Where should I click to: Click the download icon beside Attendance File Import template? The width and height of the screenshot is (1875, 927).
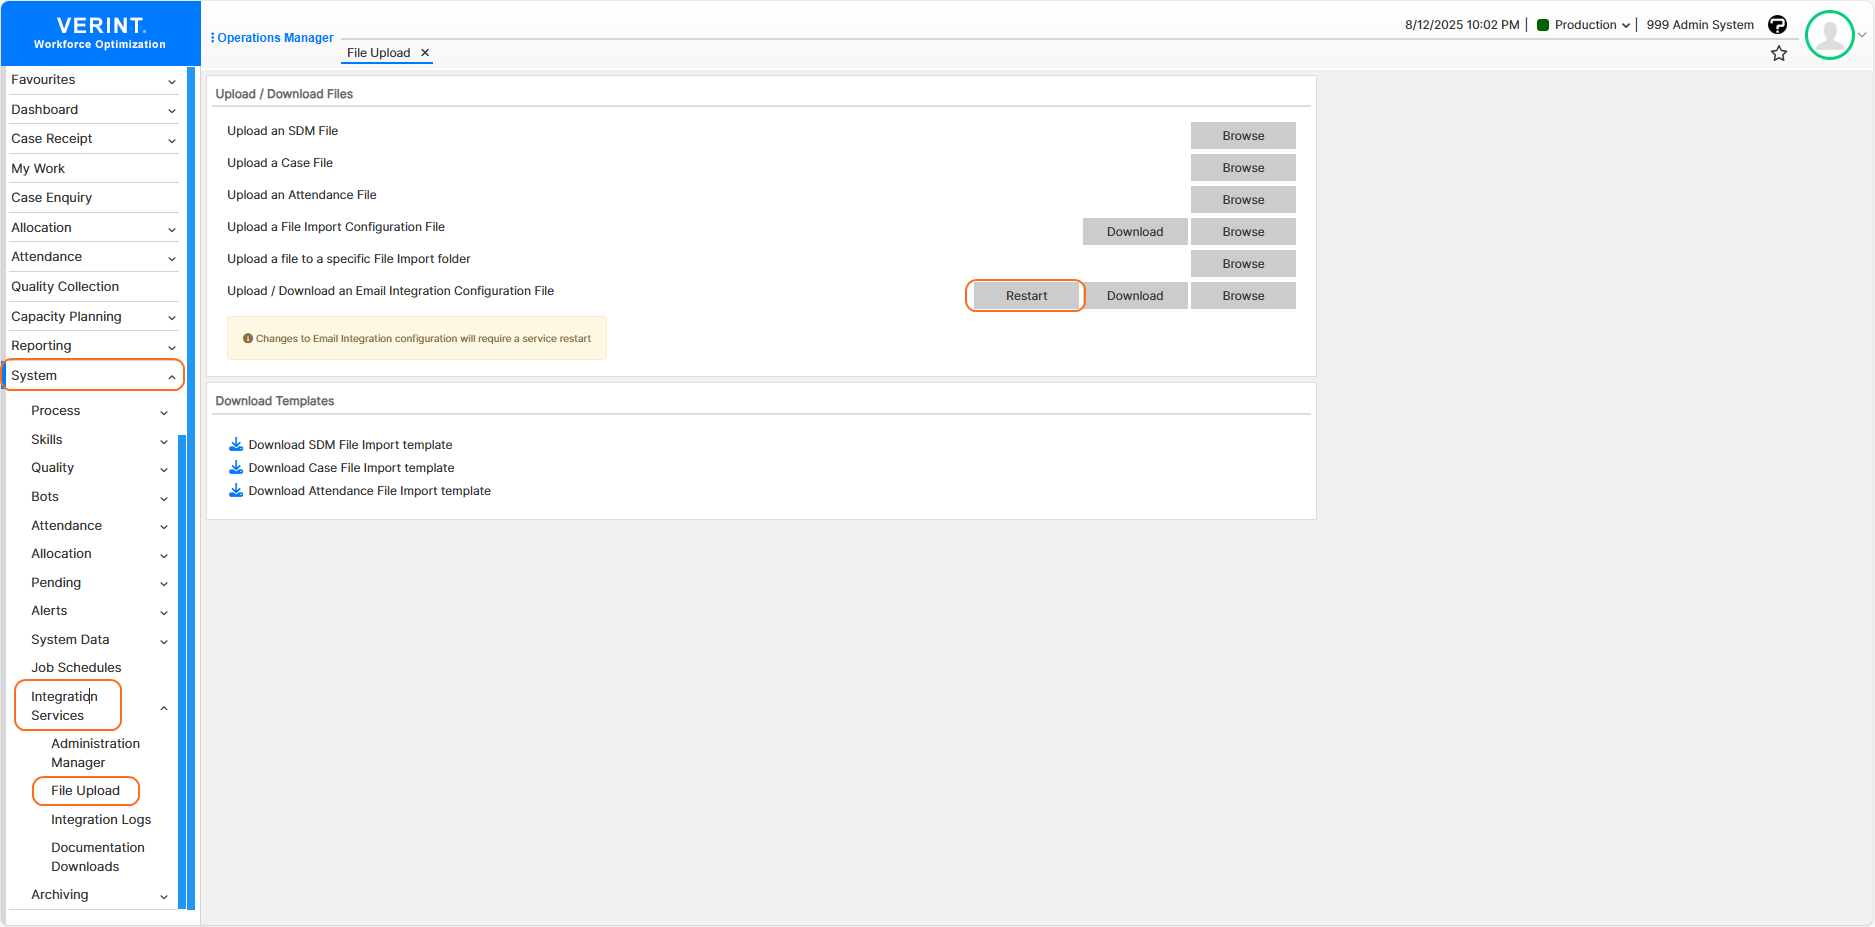236,490
